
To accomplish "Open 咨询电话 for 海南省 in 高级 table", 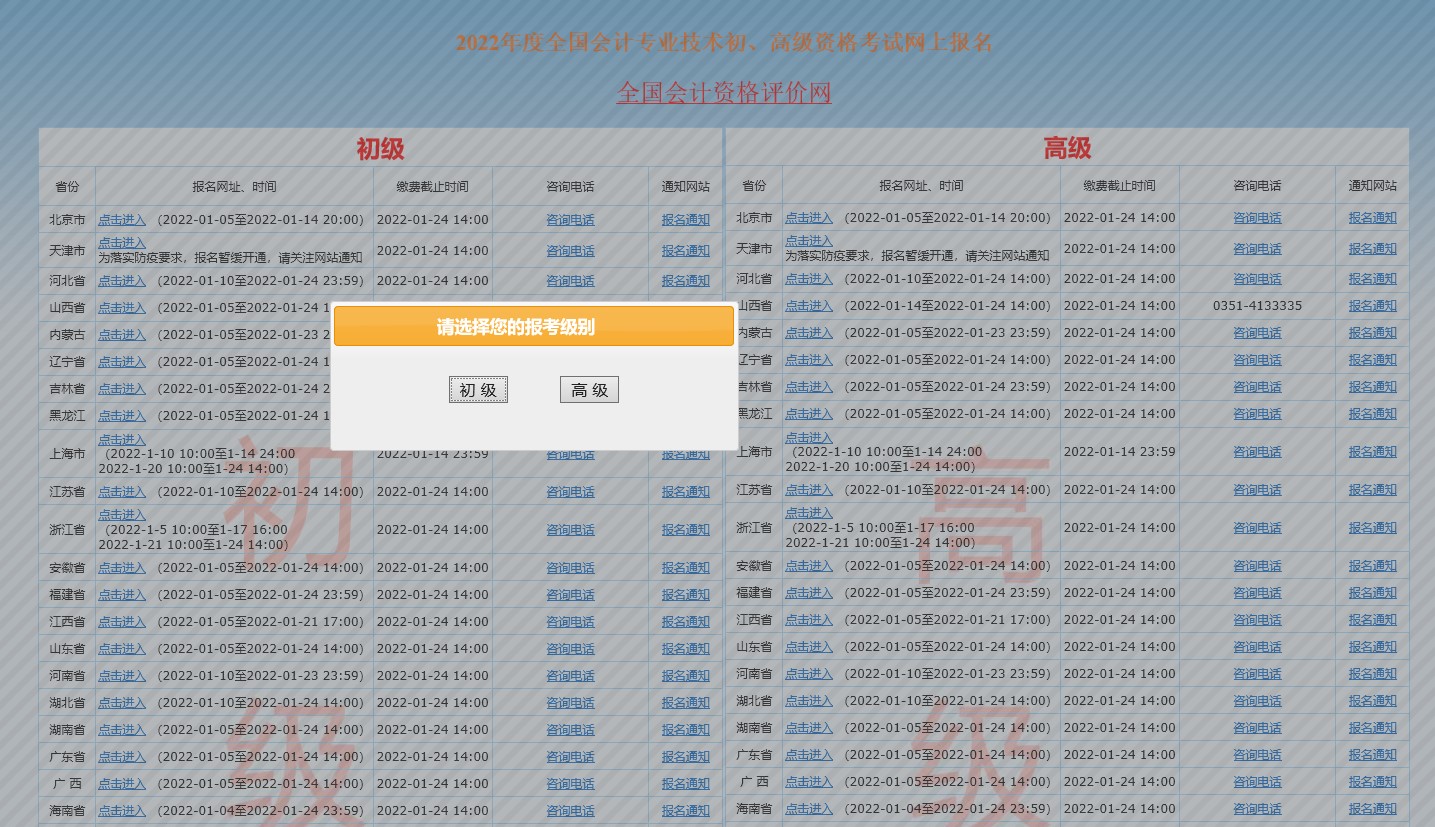I will [1257, 809].
